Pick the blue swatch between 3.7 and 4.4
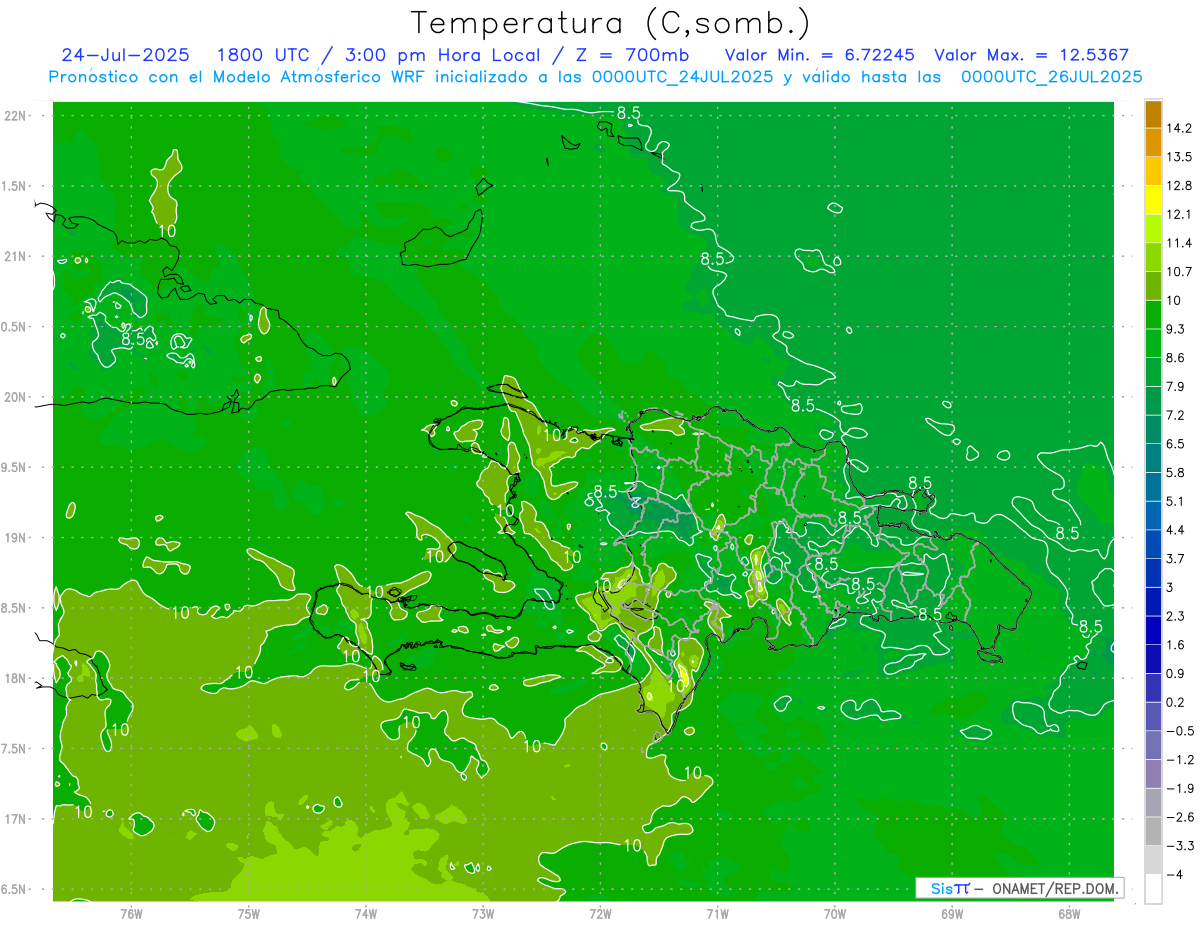This screenshot has height=927, width=1200. tap(1153, 544)
